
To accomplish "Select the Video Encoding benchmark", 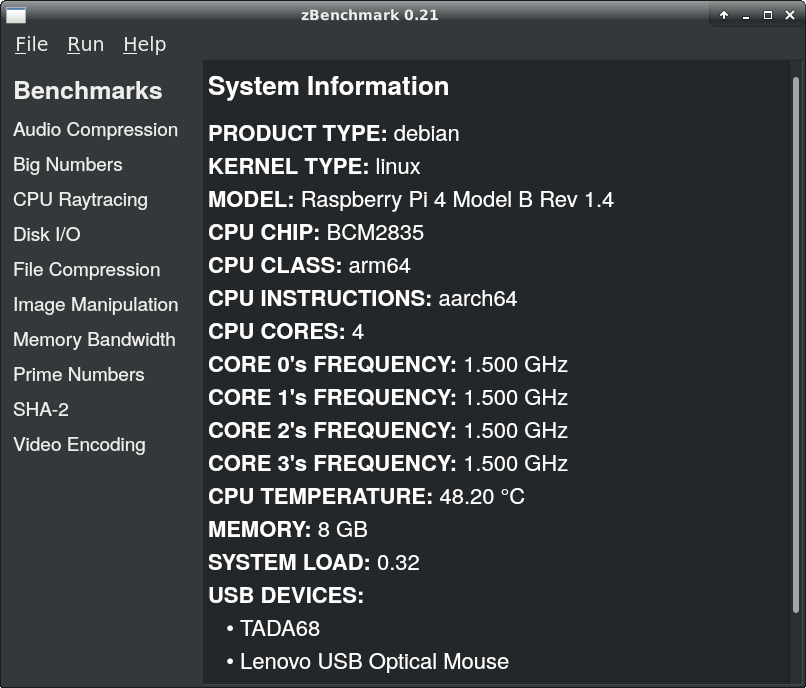I will [79, 444].
